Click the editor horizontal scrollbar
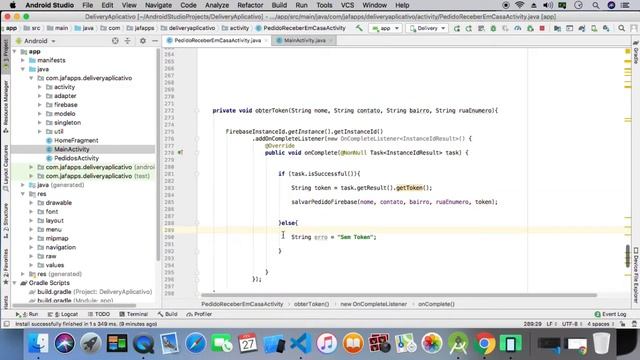The image size is (640, 360). (399, 295)
